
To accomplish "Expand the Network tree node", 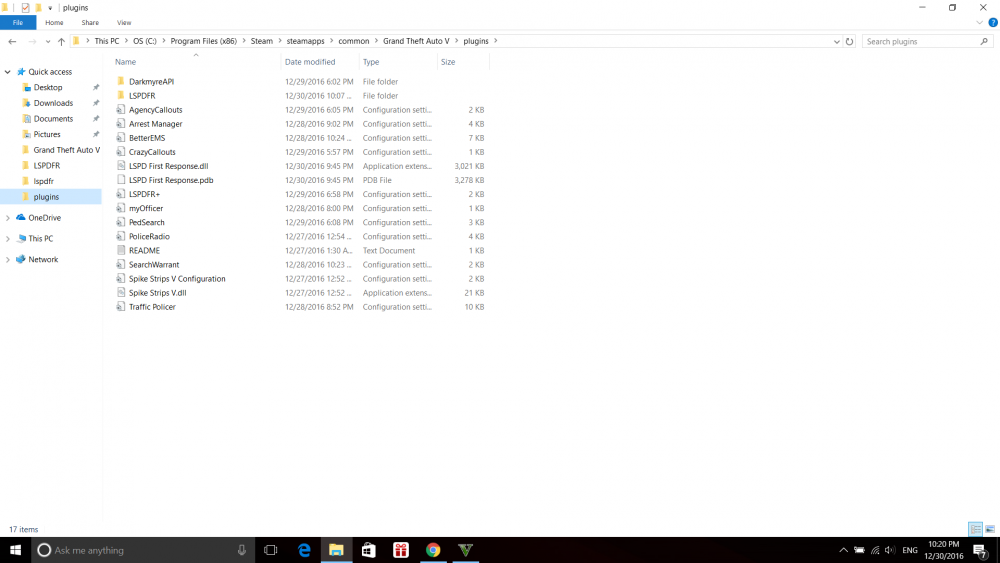I will tap(8, 260).
